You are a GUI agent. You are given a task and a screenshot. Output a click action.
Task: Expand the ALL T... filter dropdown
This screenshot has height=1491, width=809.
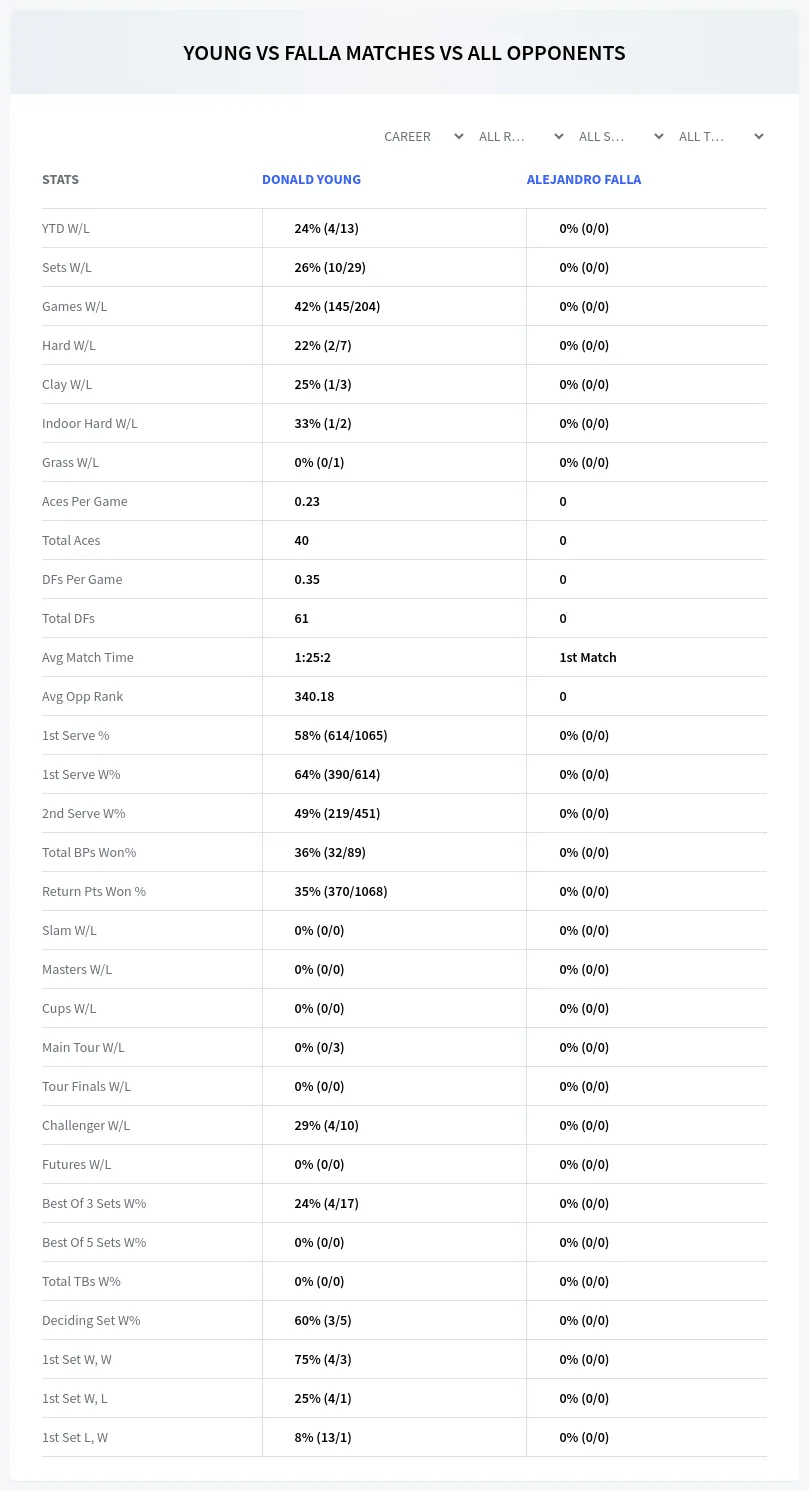click(x=719, y=136)
